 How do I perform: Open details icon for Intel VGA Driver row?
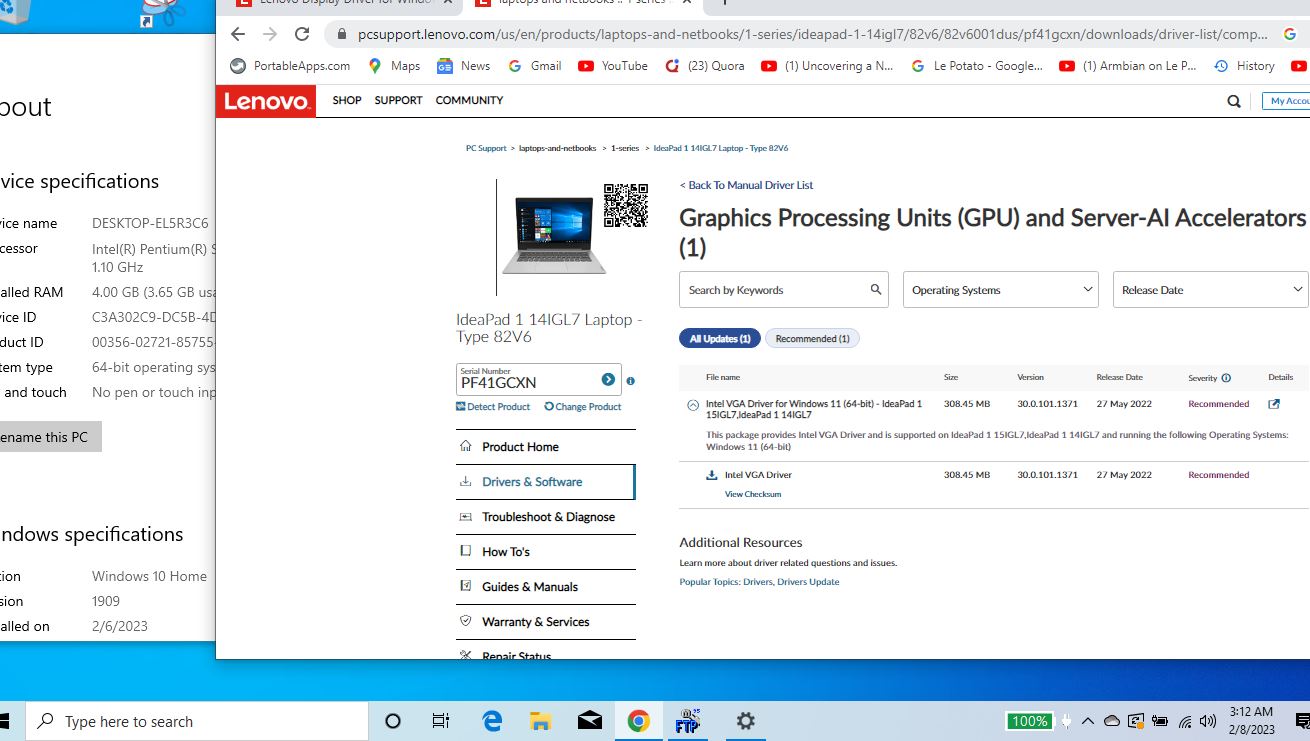1274,404
